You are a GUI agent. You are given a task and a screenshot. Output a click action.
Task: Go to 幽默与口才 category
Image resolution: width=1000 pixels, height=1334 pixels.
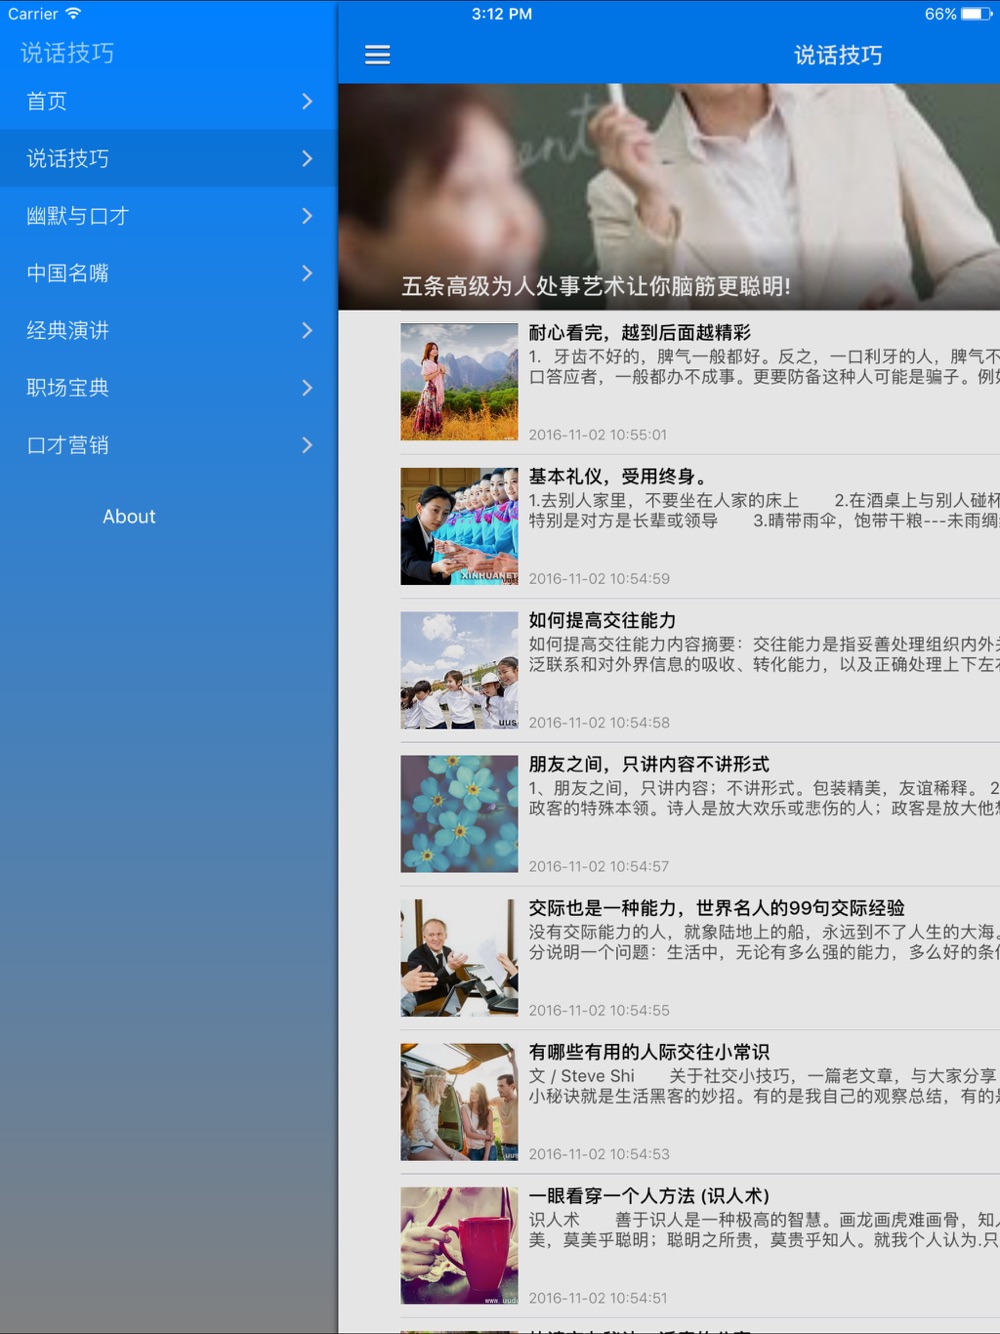click(168, 216)
